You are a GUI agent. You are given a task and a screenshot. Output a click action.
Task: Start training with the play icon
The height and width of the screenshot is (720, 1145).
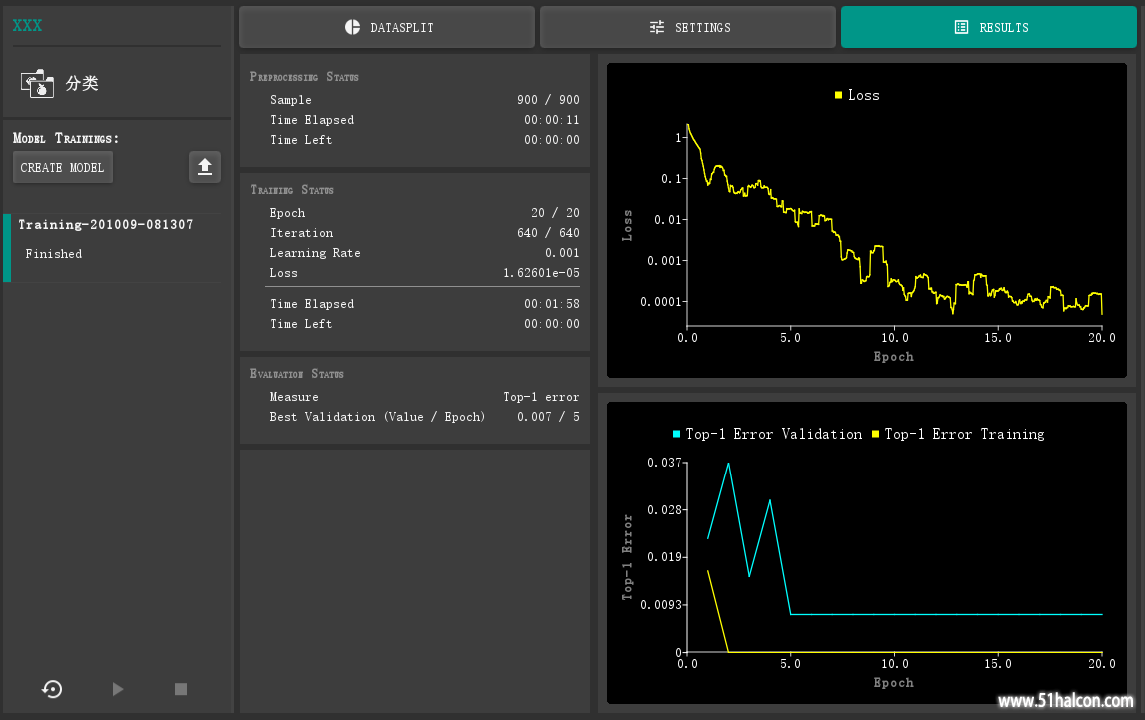pyautogui.click(x=118, y=689)
